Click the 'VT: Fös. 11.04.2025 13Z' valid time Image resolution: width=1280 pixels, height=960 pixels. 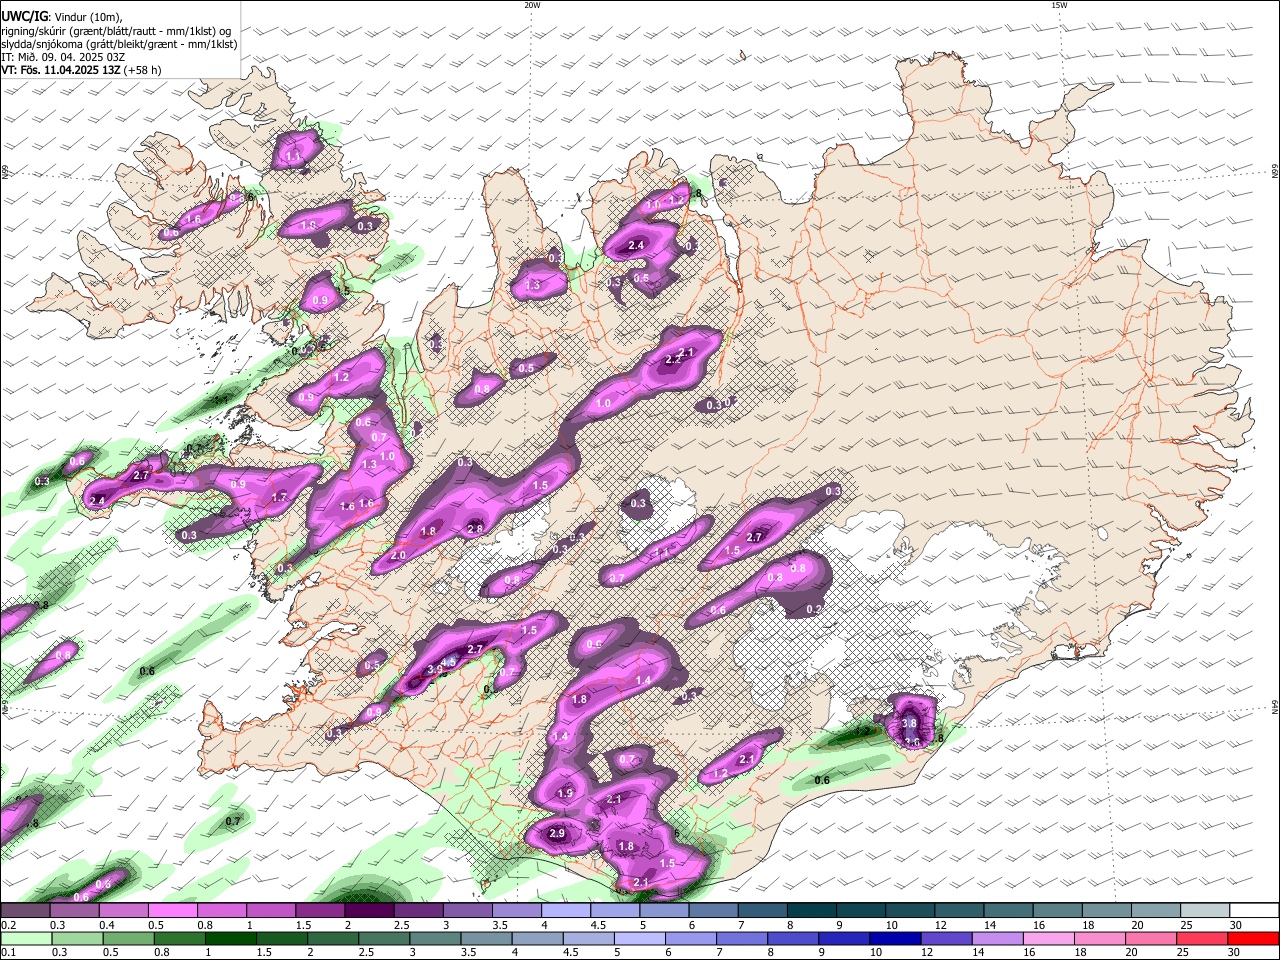pyautogui.click(x=61, y=70)
